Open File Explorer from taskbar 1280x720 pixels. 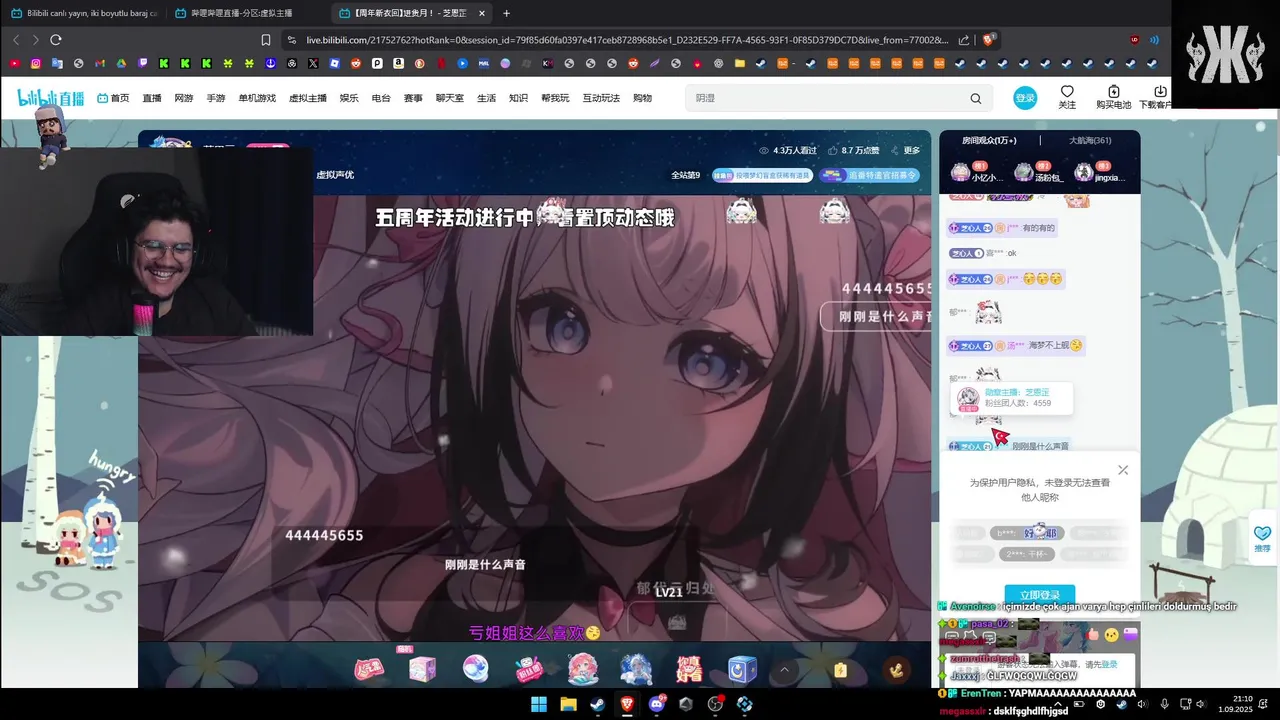[x=568, y=704]
